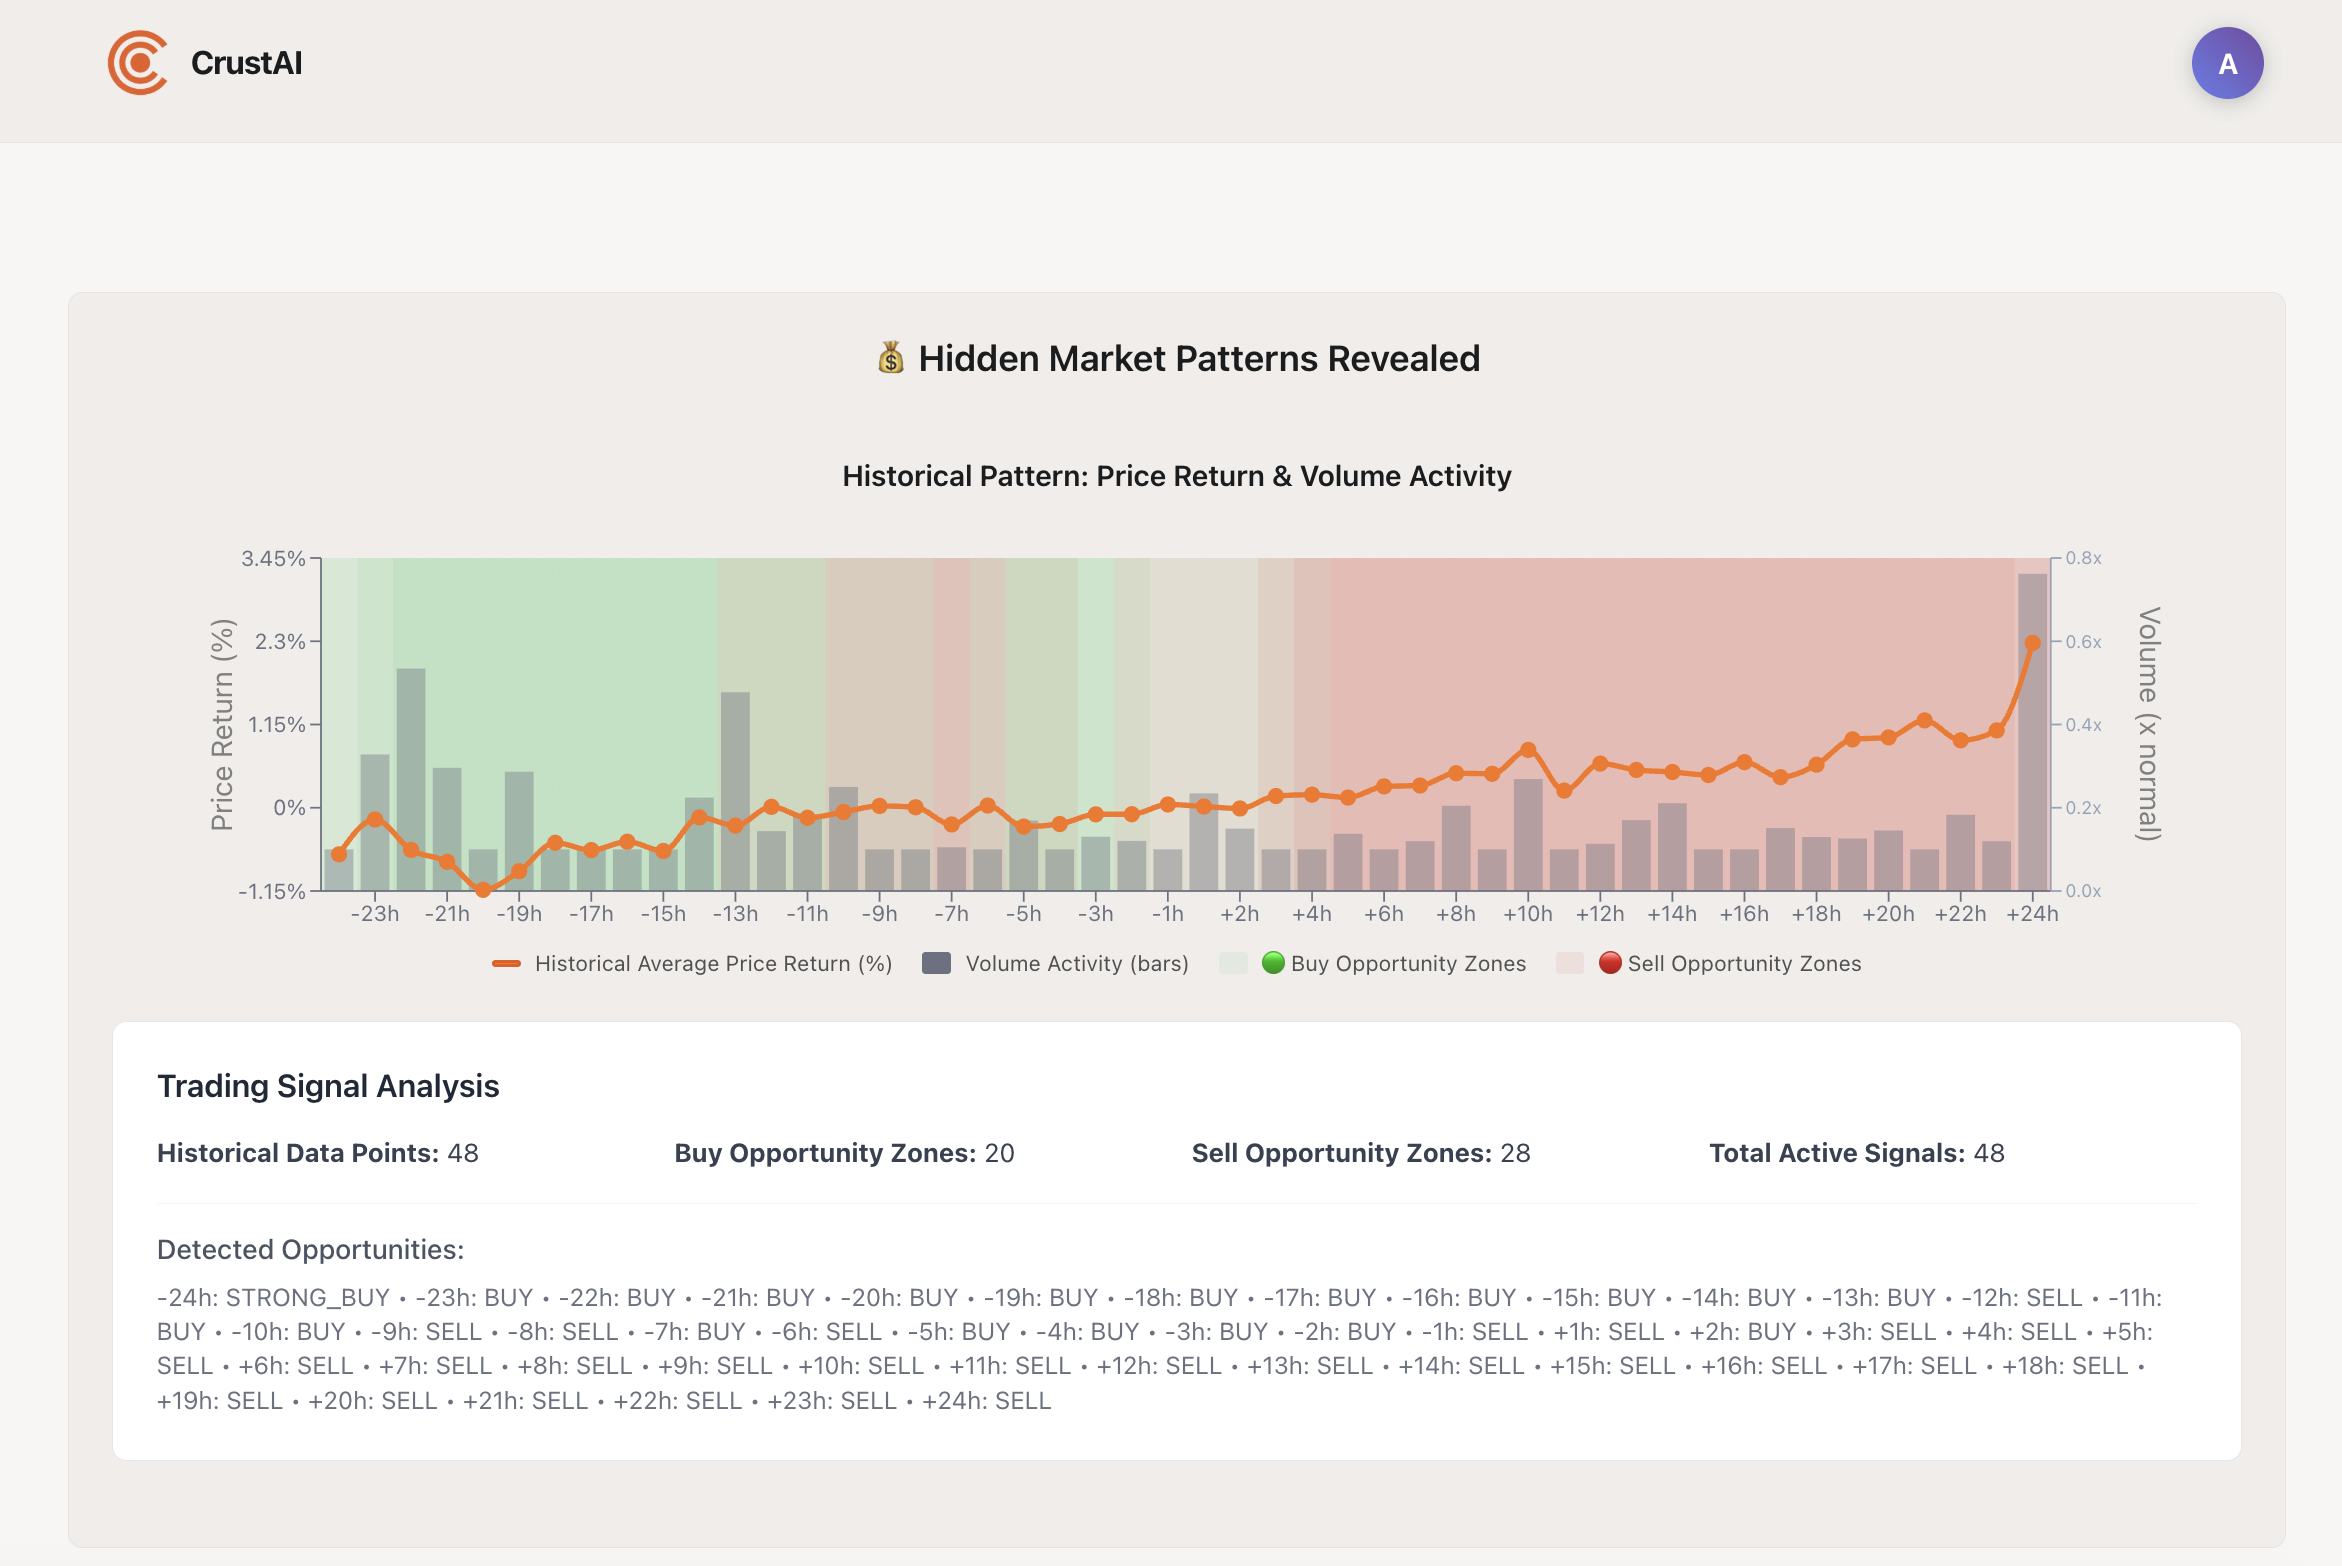
Task: Click the CrustAI swirl logo icon
Action: click(x=138, y=63)
